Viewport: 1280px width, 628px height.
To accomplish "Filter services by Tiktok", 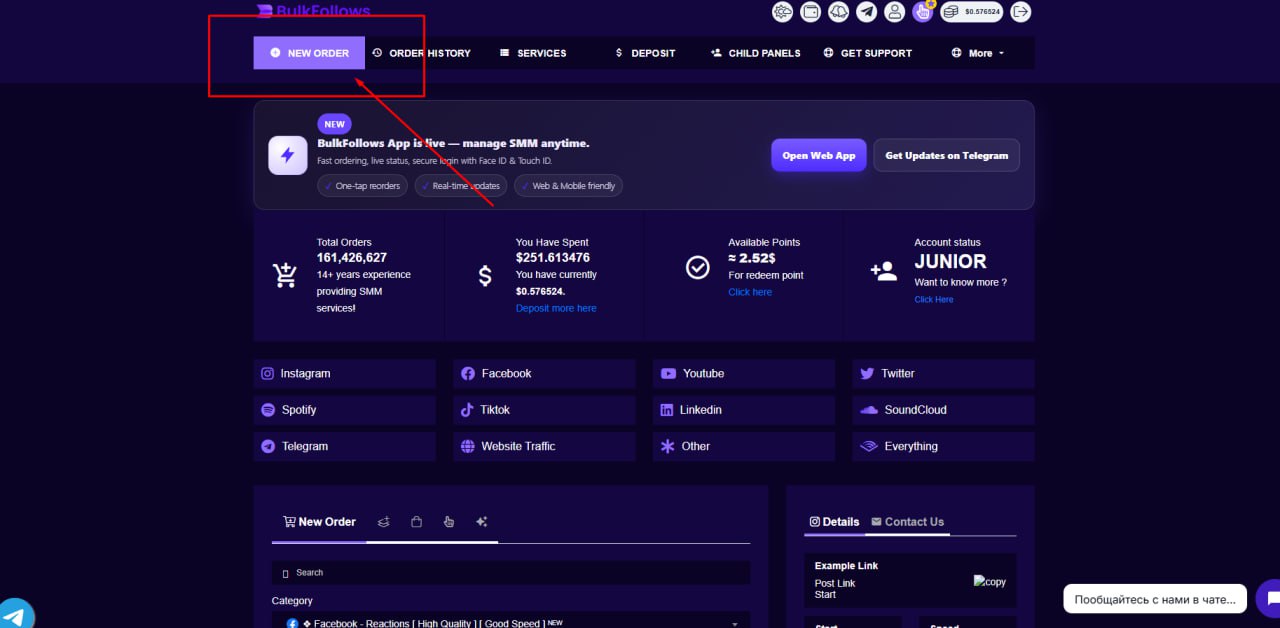I will coord(544,410).
